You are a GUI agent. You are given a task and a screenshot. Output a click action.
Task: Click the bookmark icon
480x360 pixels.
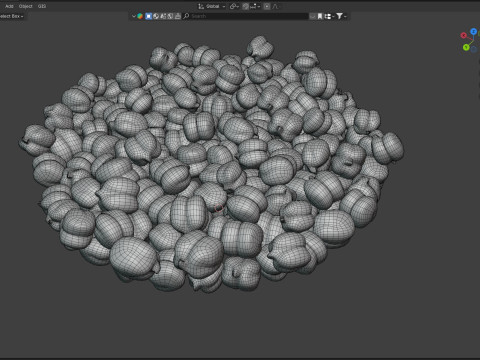point(320,16)
